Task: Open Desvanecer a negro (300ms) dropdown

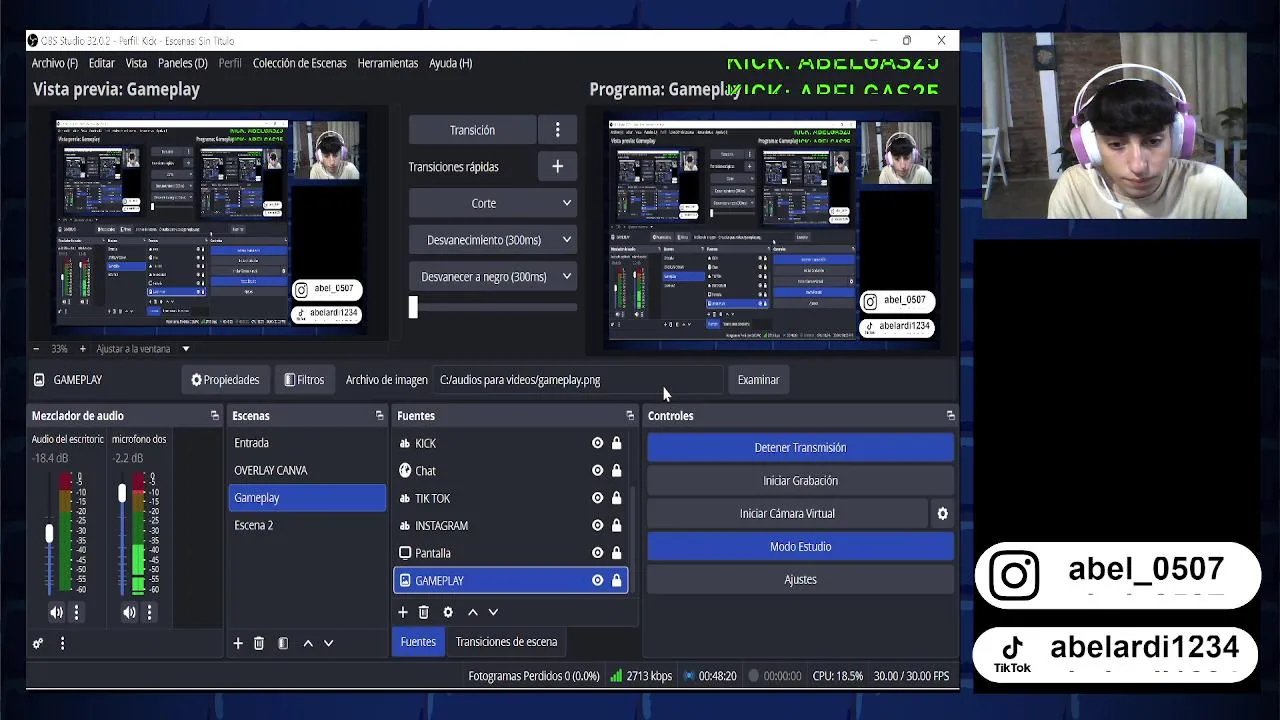Action: (493, 277)
